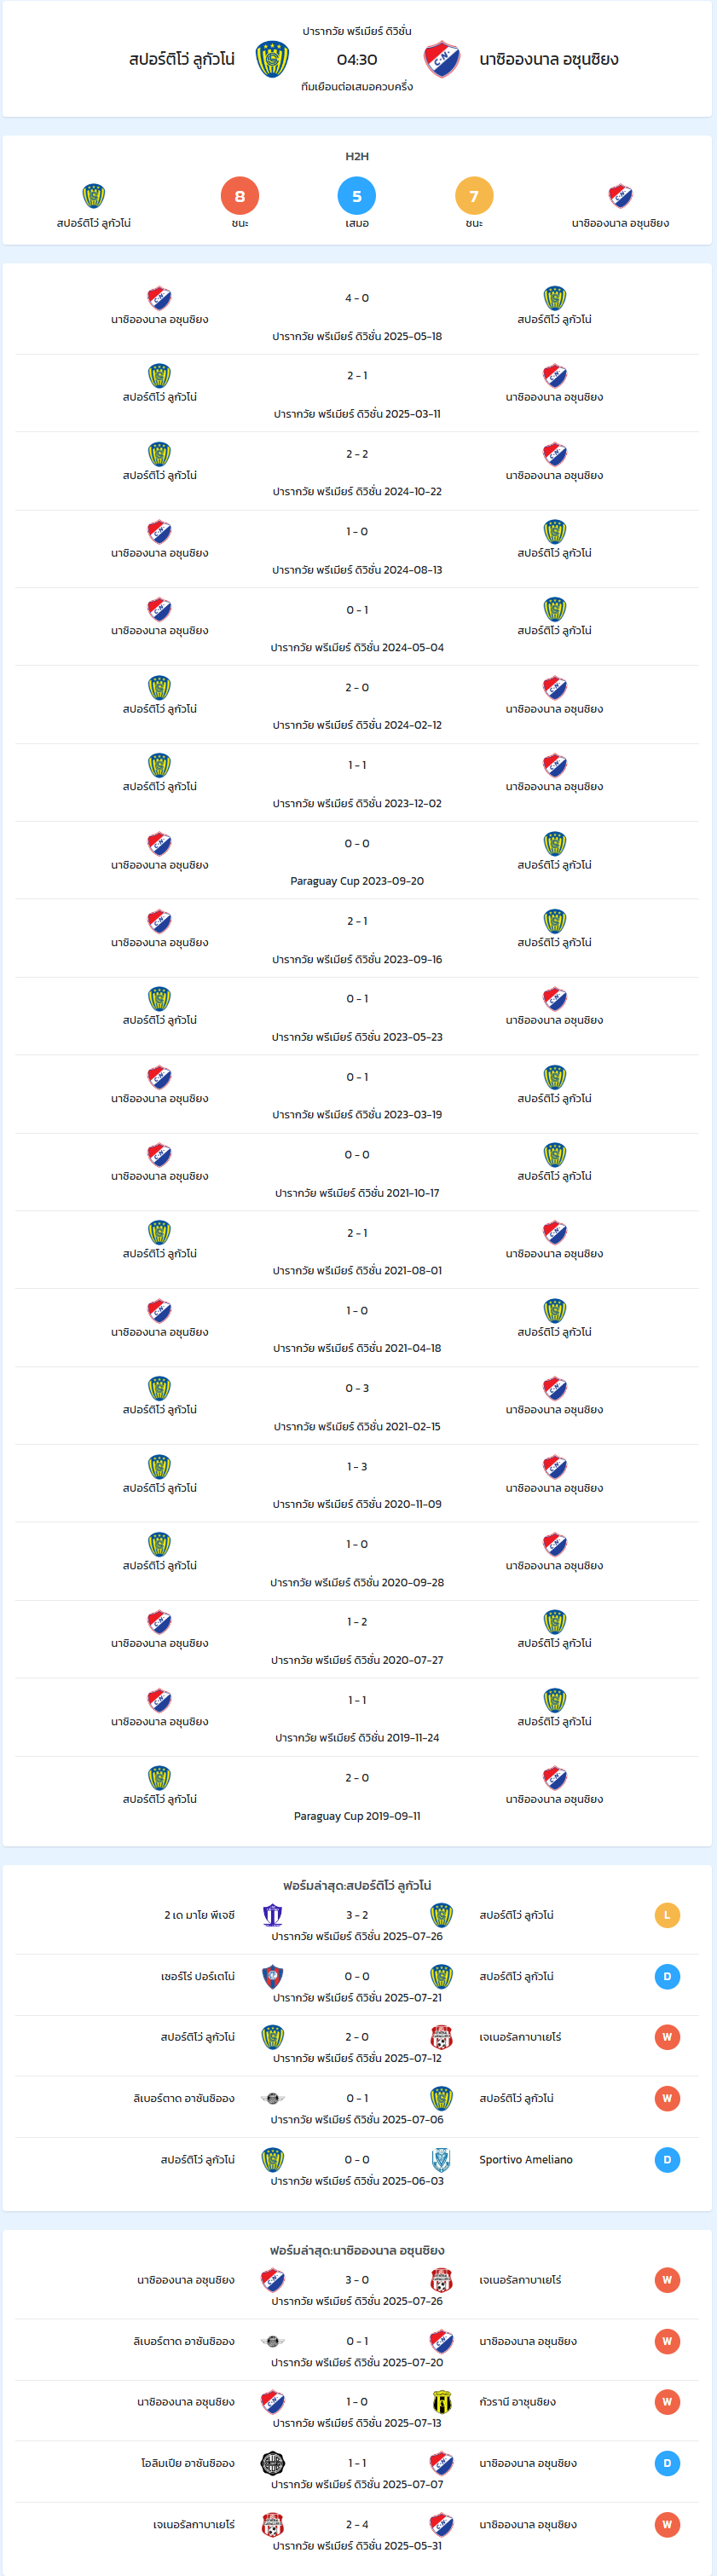Click the orange 8 wins circle
This screenshot has height=2576, width=717.
(240, 196)
